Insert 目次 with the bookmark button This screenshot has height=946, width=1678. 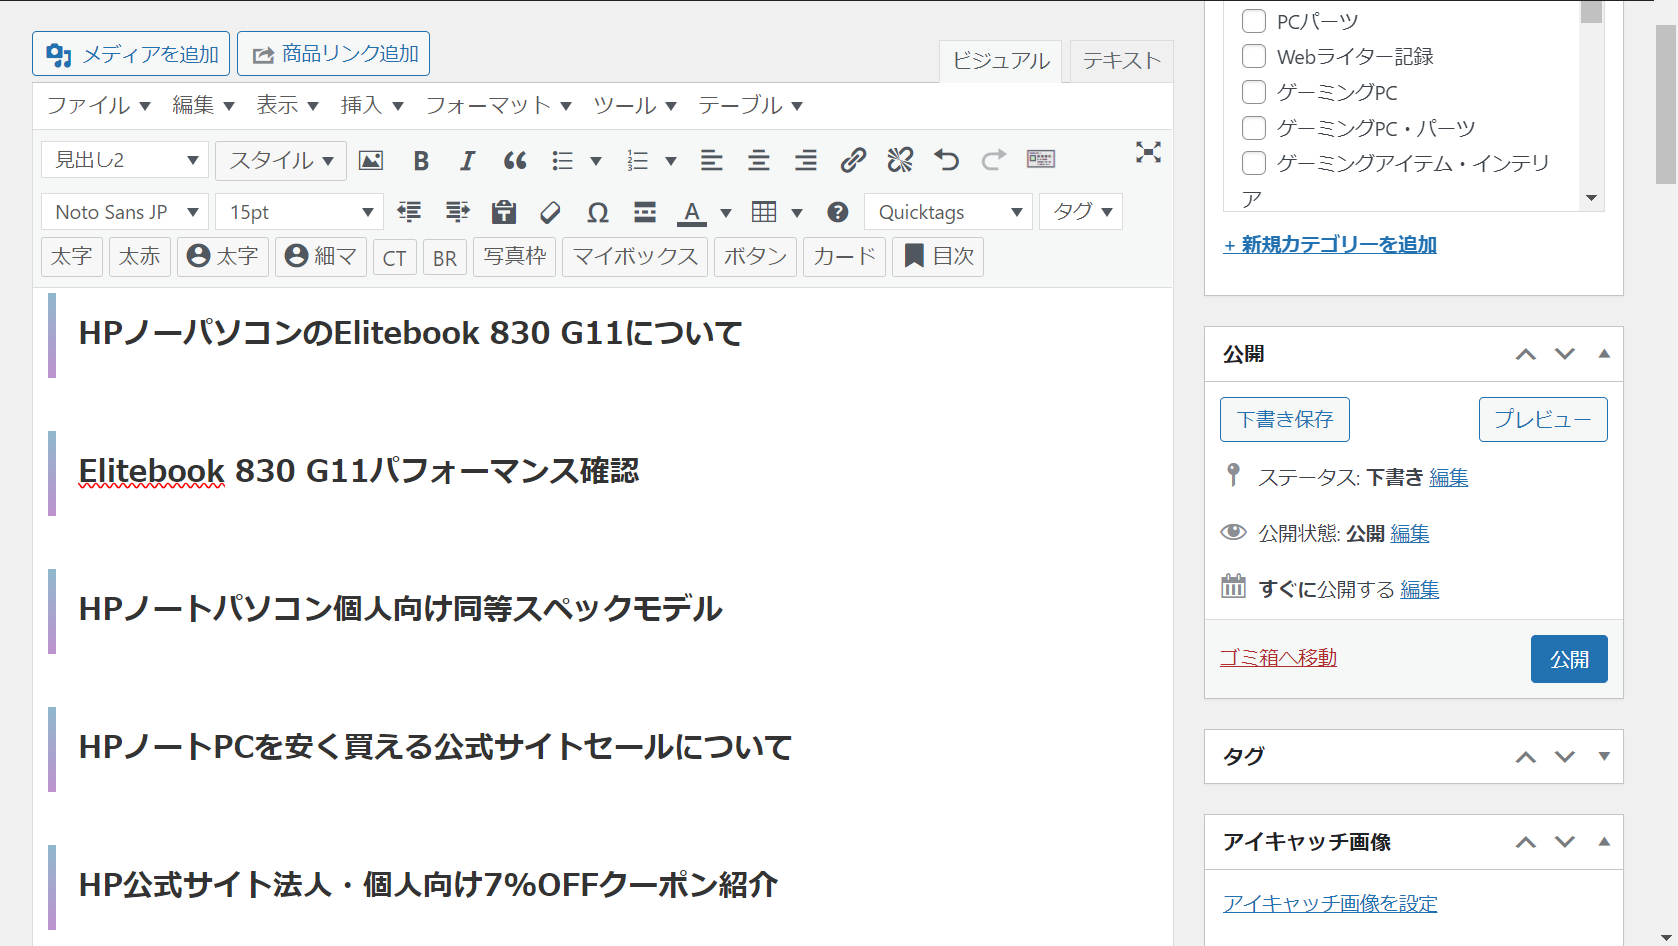[x=938, y=257]
